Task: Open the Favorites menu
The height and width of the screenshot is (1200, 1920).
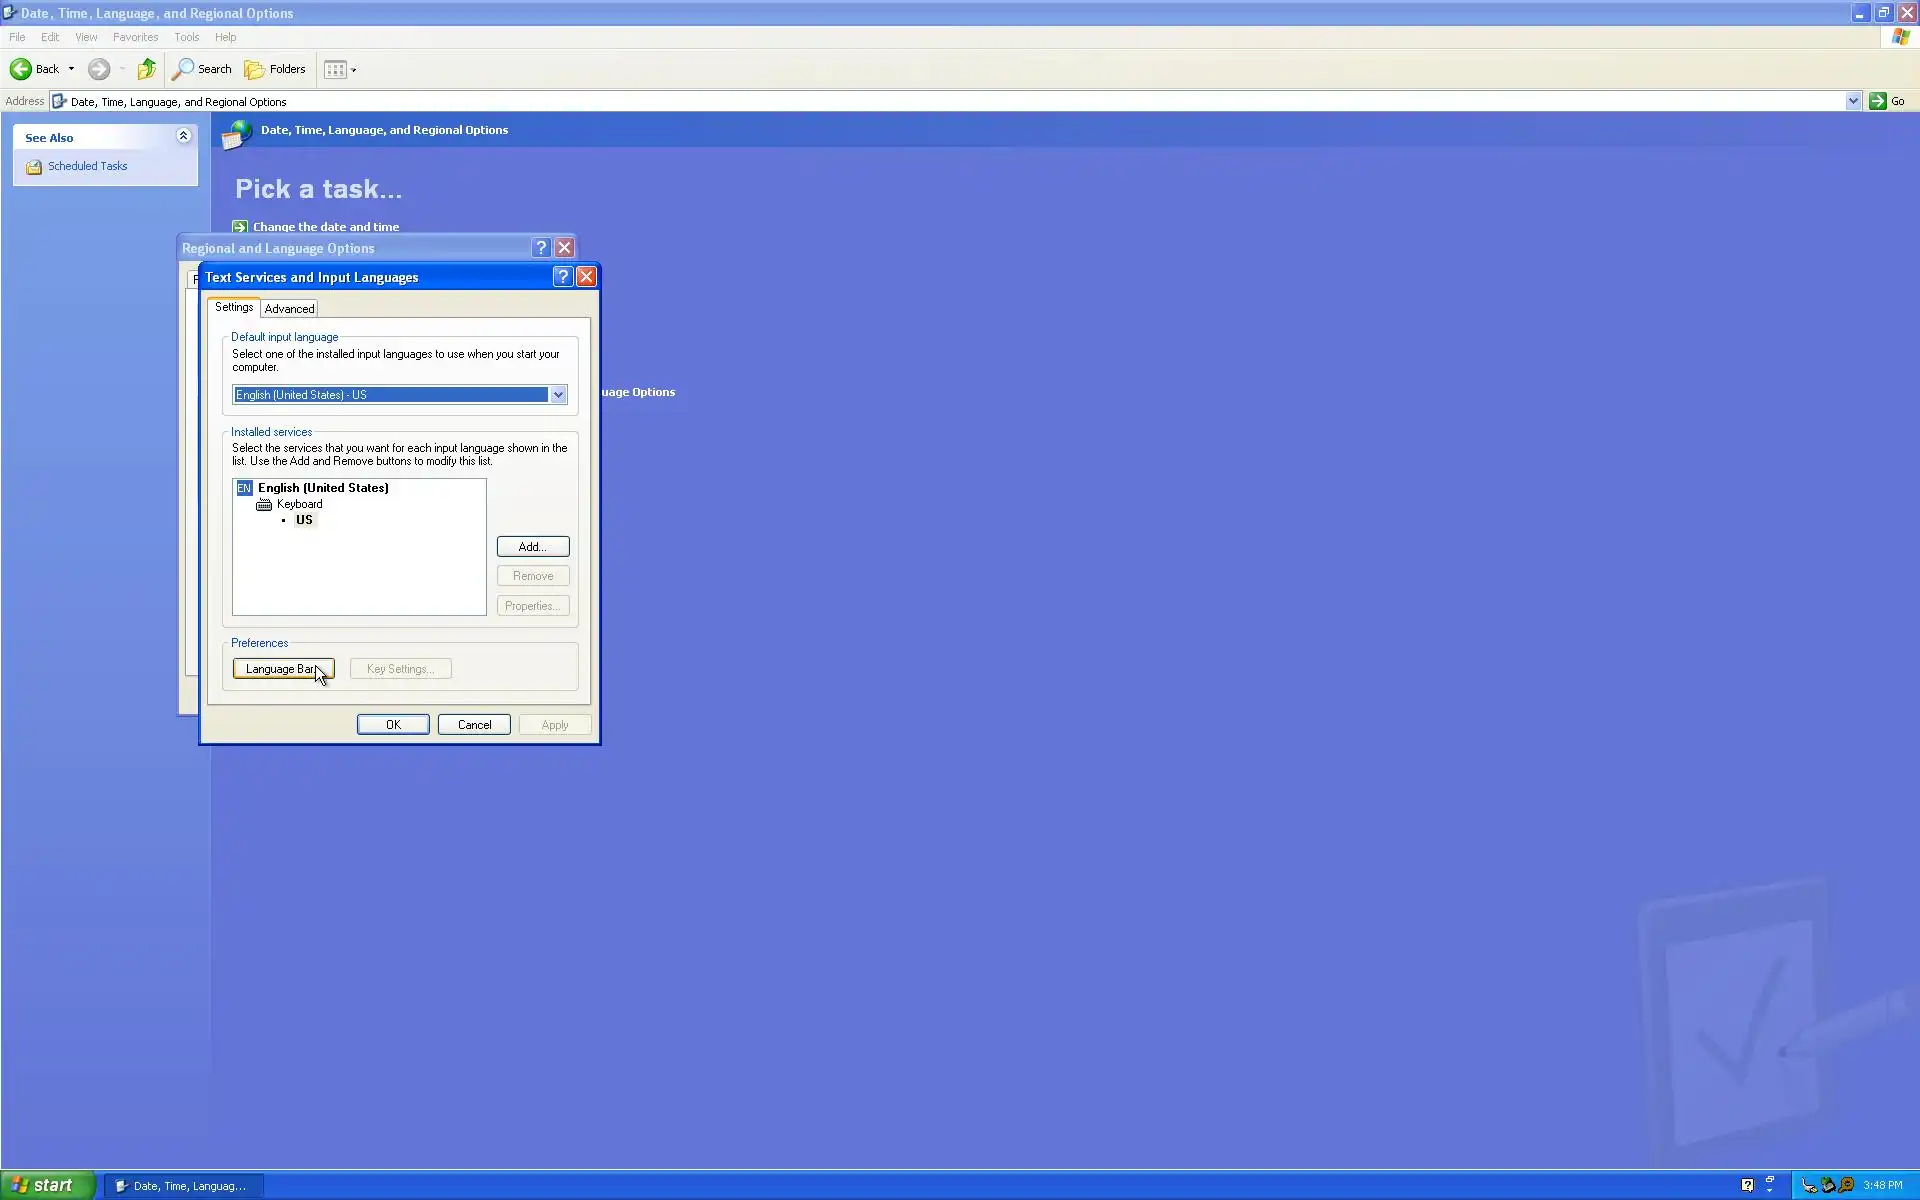Action: [x=135, y=37]
